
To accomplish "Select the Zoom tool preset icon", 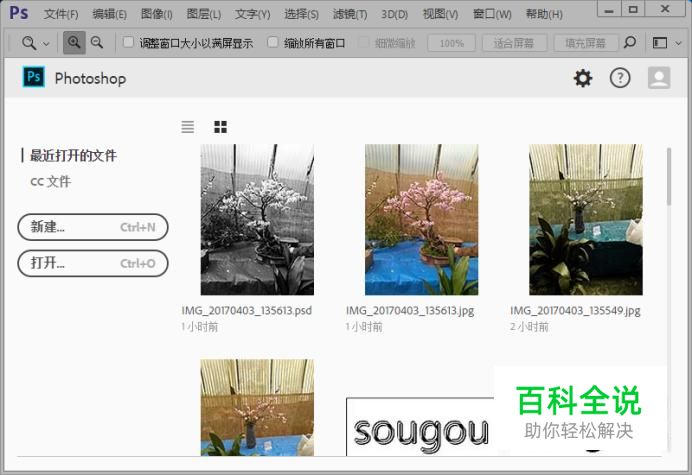I will pos(29,43).
